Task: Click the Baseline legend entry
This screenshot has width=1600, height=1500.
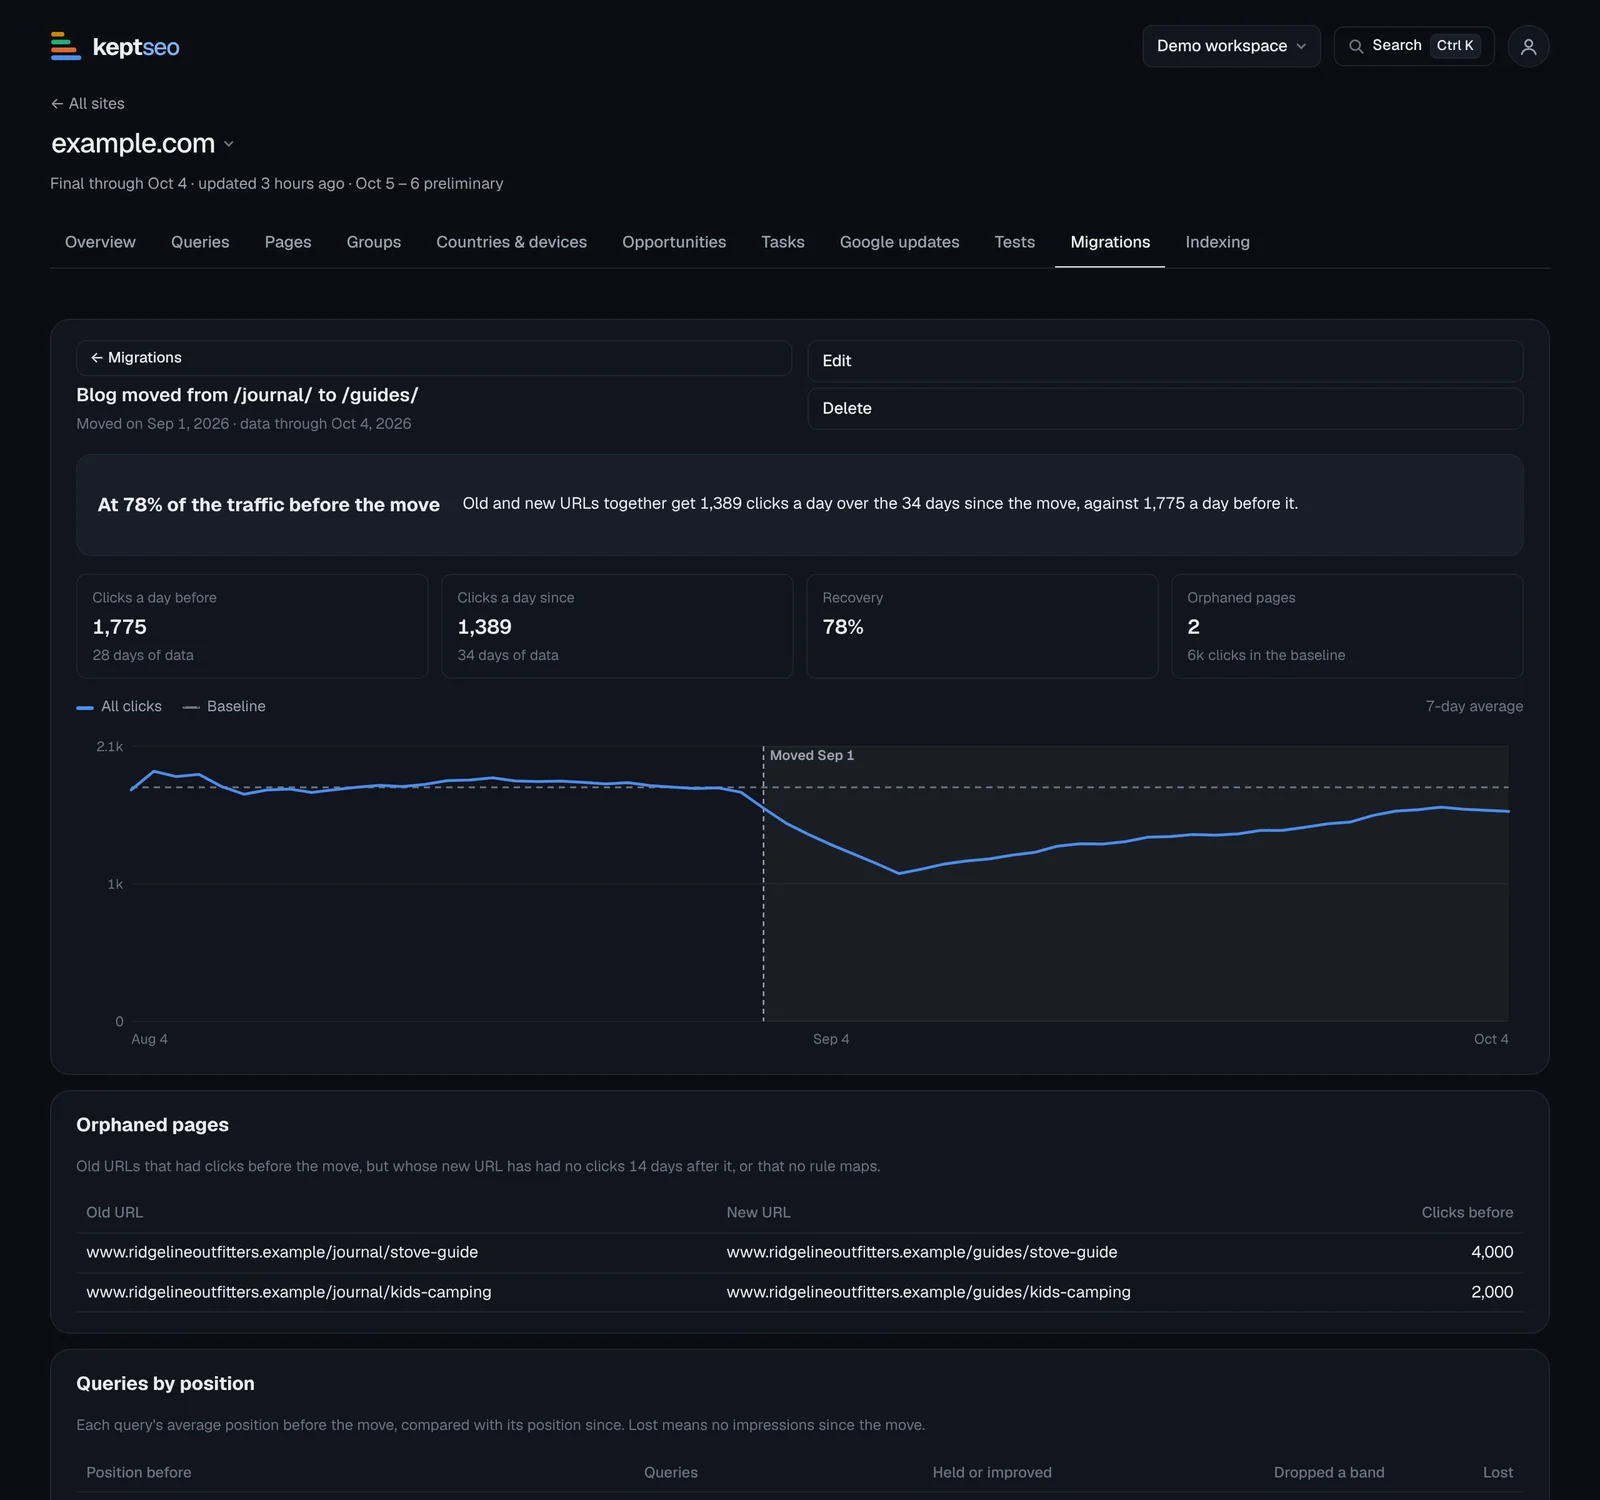Action: 224,707
